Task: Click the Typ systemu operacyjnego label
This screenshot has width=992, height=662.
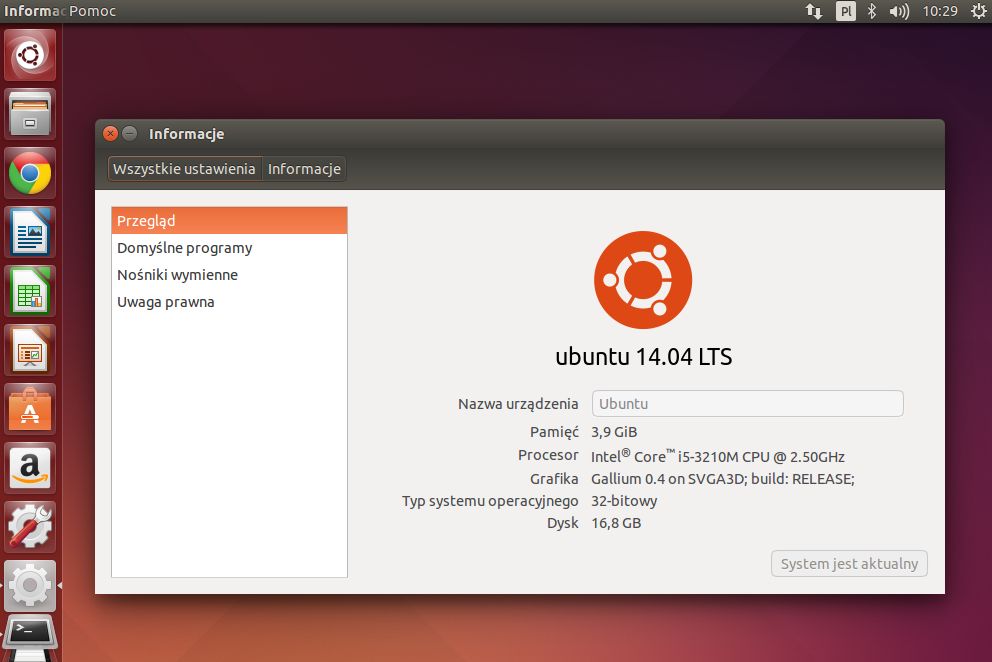Action: click(490, 501)
